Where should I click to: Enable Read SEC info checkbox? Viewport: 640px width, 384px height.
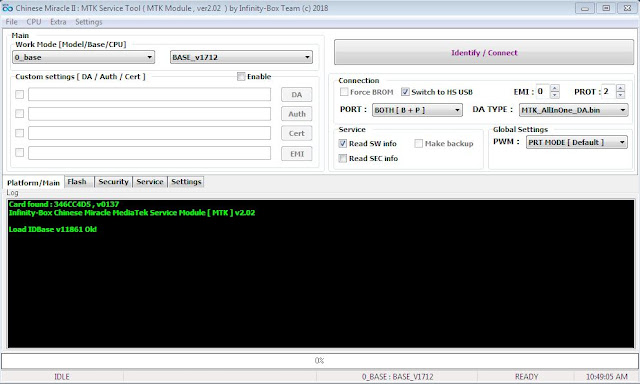[343, 158]
